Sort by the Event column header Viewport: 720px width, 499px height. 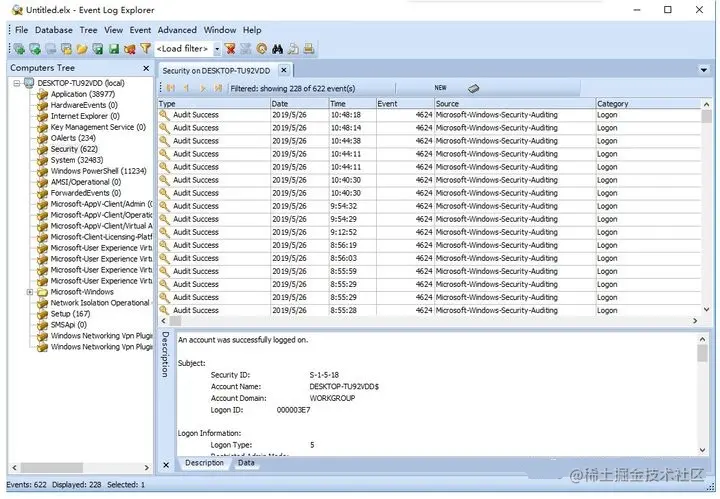(x=405, y=104)
